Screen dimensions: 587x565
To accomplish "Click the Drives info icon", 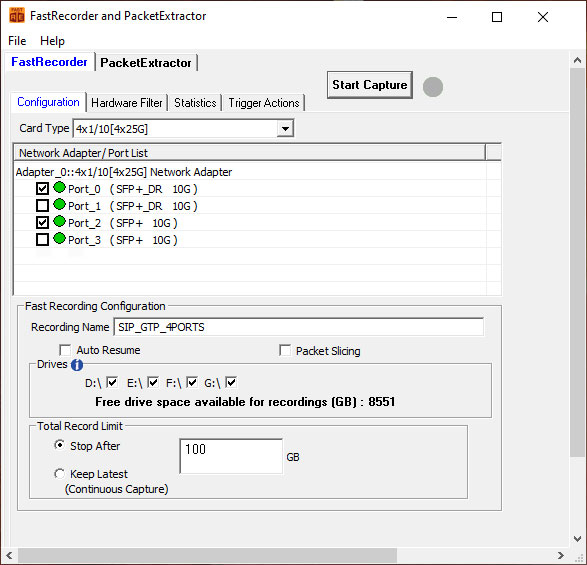I will tap(77, 365).
